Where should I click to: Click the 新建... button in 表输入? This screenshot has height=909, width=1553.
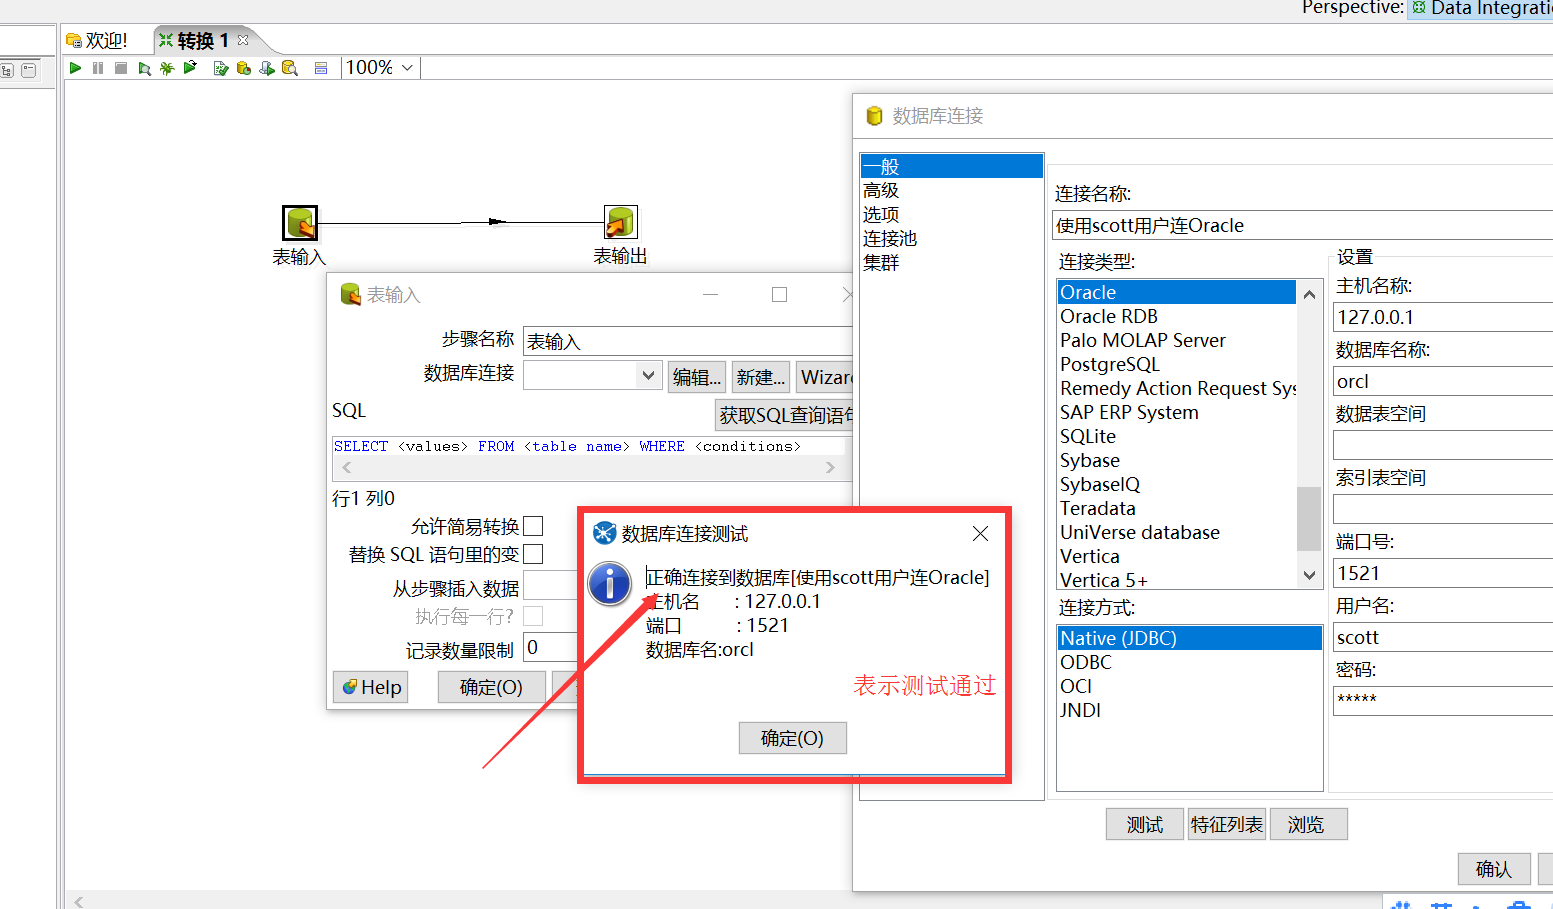[x=761, y=377]
